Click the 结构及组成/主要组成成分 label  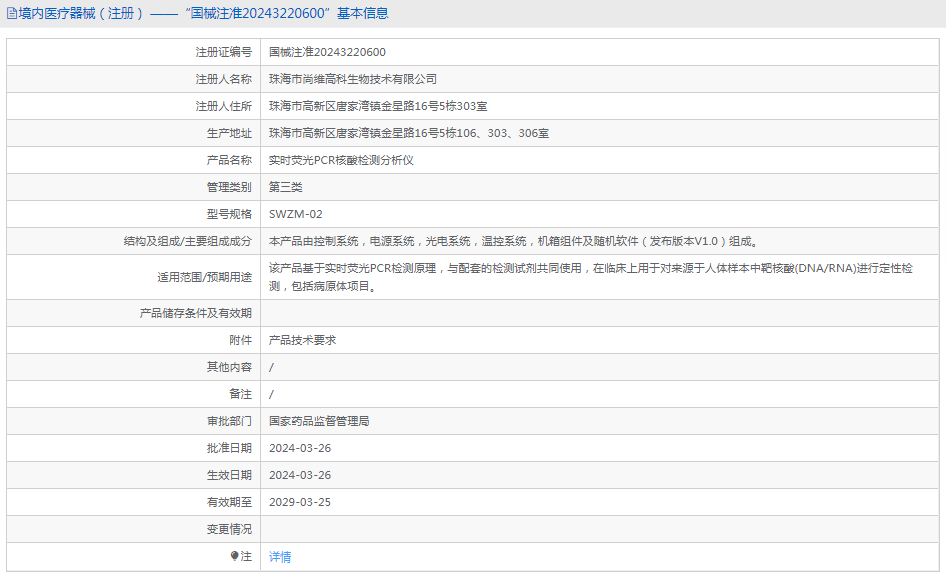[x=188, y=241]
